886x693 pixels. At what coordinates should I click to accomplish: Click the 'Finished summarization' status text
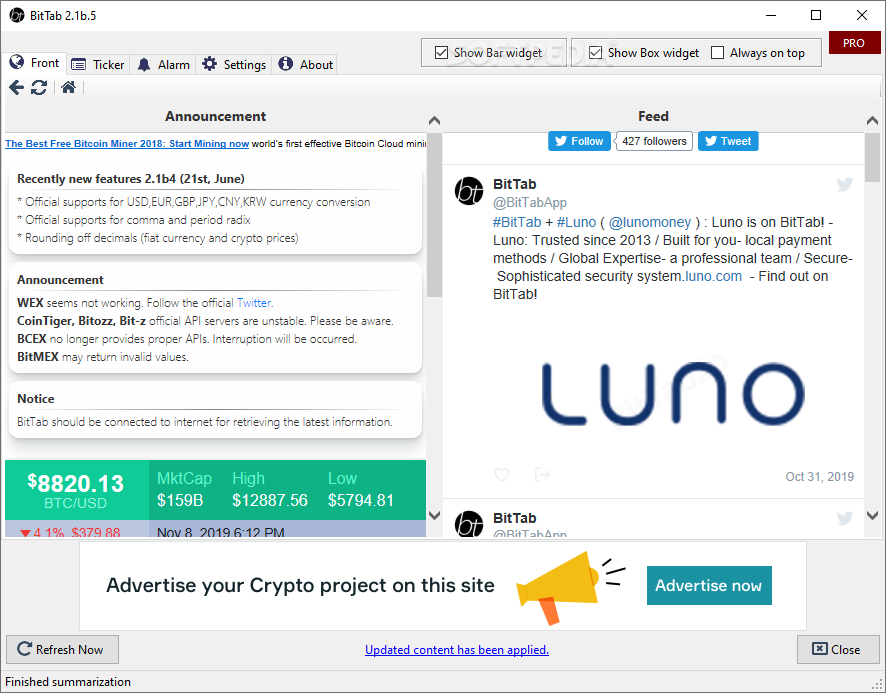(x=68, y=682)
